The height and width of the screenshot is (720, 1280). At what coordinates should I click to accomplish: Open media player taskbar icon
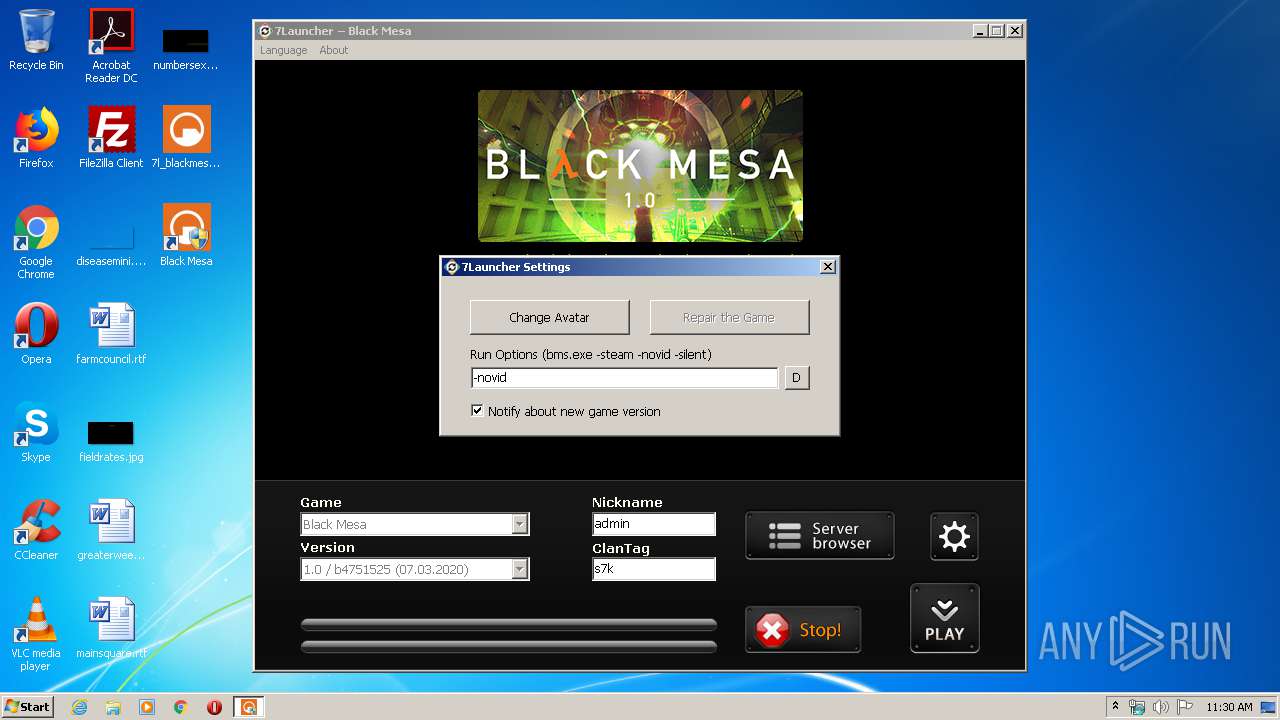[x=147, y=707]
